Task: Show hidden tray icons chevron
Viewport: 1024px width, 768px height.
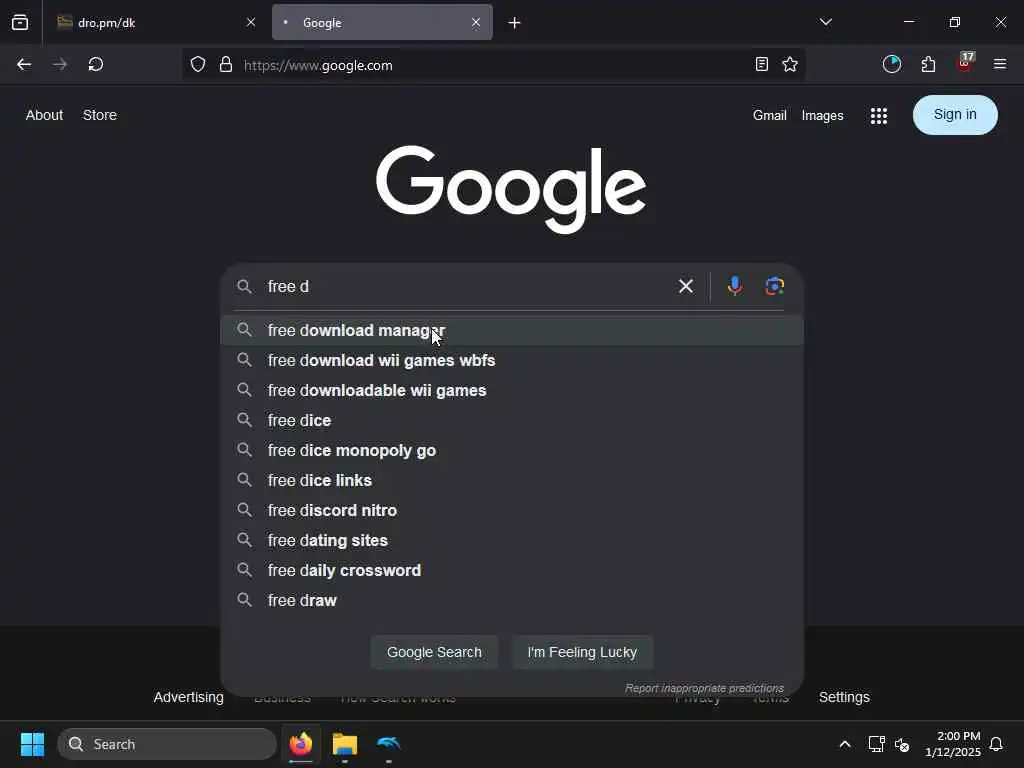Action: pyautogui.click(x=844, y=744)
